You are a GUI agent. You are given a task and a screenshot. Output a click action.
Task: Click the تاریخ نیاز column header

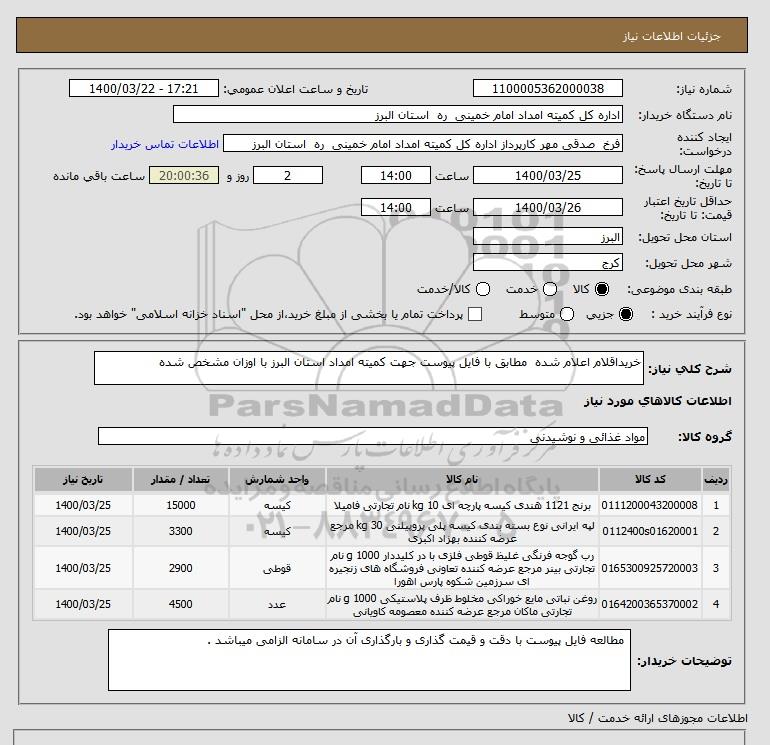(x=83, y=480)
